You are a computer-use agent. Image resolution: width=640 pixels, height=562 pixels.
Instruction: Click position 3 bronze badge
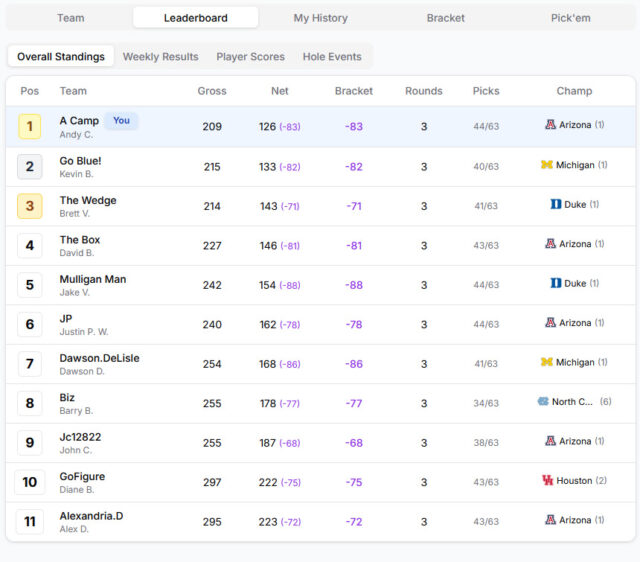[x=29, y=206]
